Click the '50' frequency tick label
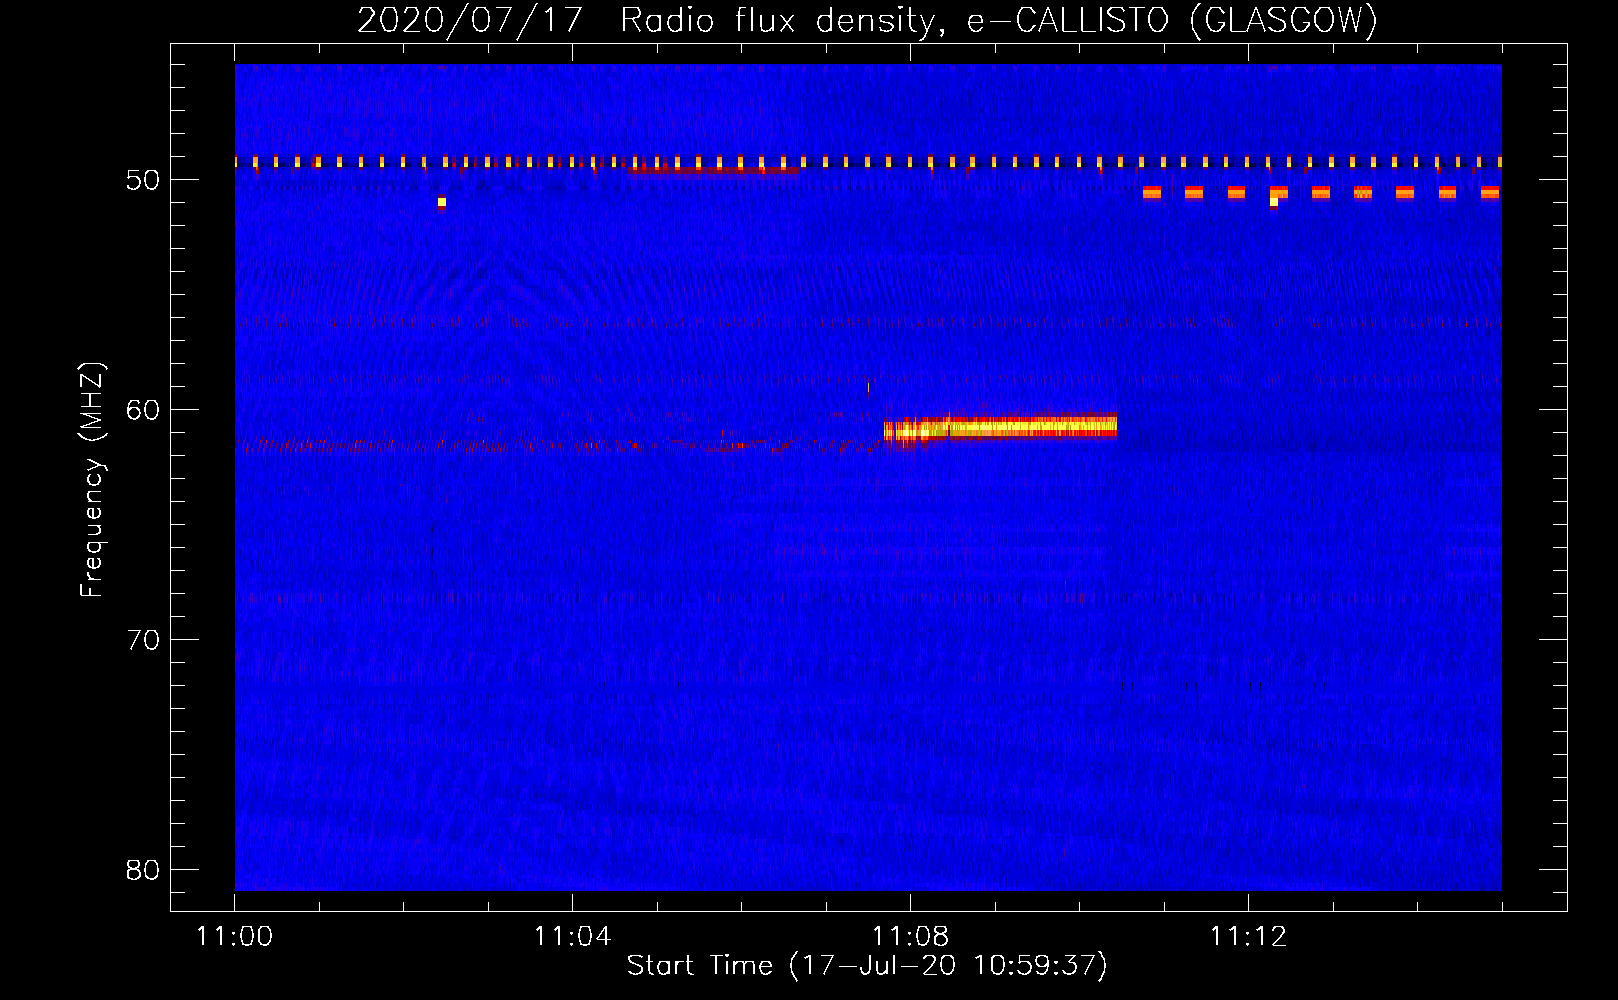Viewport: 1618px width, 1000px height. pyautogui.click(x=143, y=180)
